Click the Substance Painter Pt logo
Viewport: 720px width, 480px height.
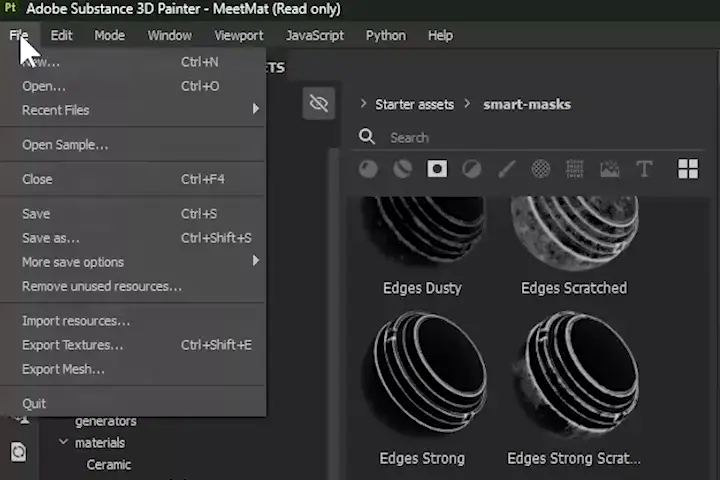[x=10, y=8]
